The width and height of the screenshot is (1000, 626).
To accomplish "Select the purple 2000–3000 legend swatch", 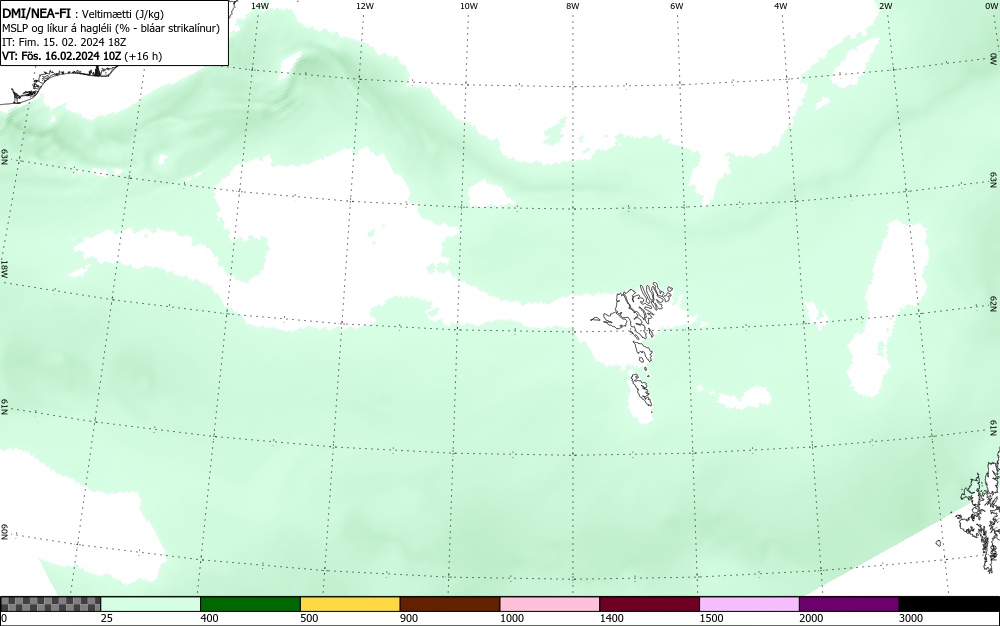I will point(849,604).
